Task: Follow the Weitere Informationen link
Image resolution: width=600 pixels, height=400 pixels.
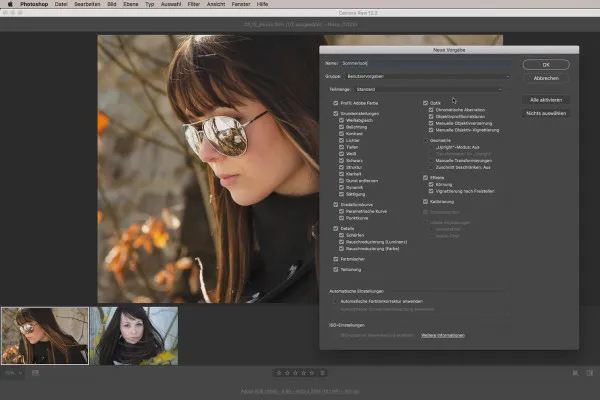Action: [x=442, y=335]
